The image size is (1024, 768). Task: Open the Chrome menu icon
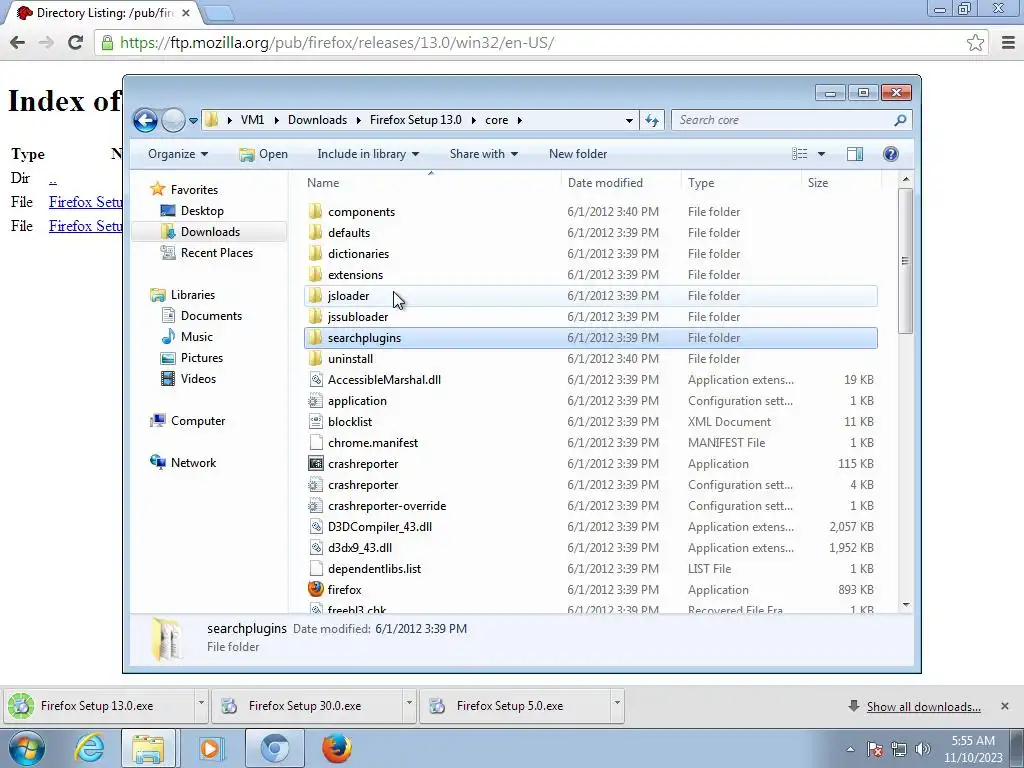click(x=1008, y=42)
